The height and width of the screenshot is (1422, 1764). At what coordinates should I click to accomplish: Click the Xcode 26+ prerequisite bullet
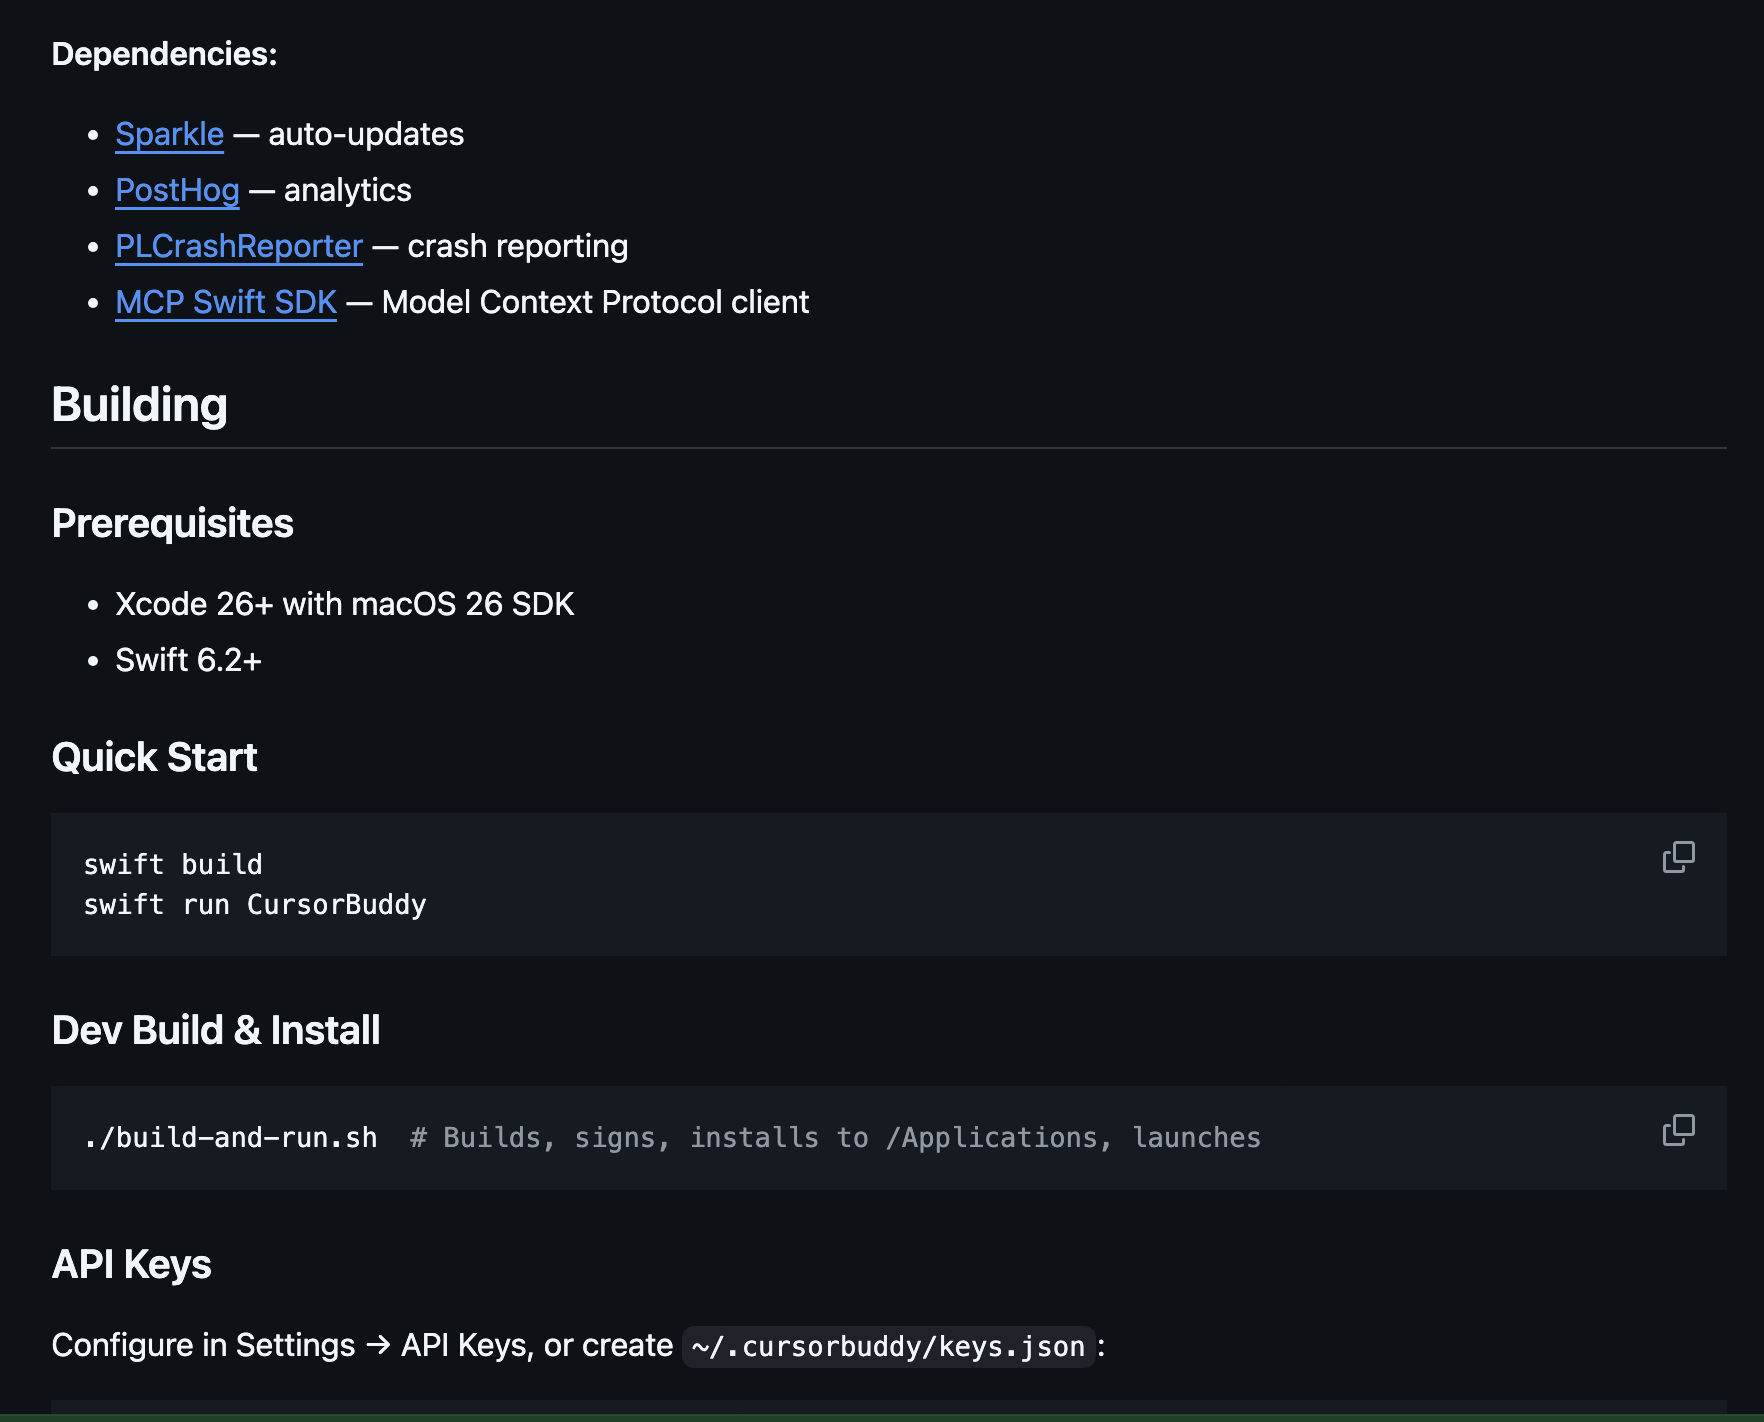click(x=345, y=603)
